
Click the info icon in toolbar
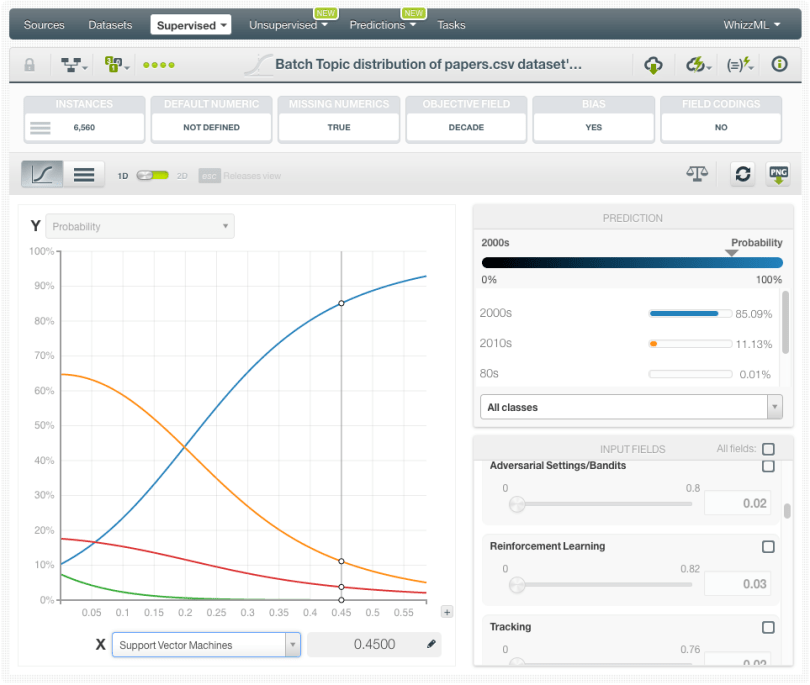(779, 65)
